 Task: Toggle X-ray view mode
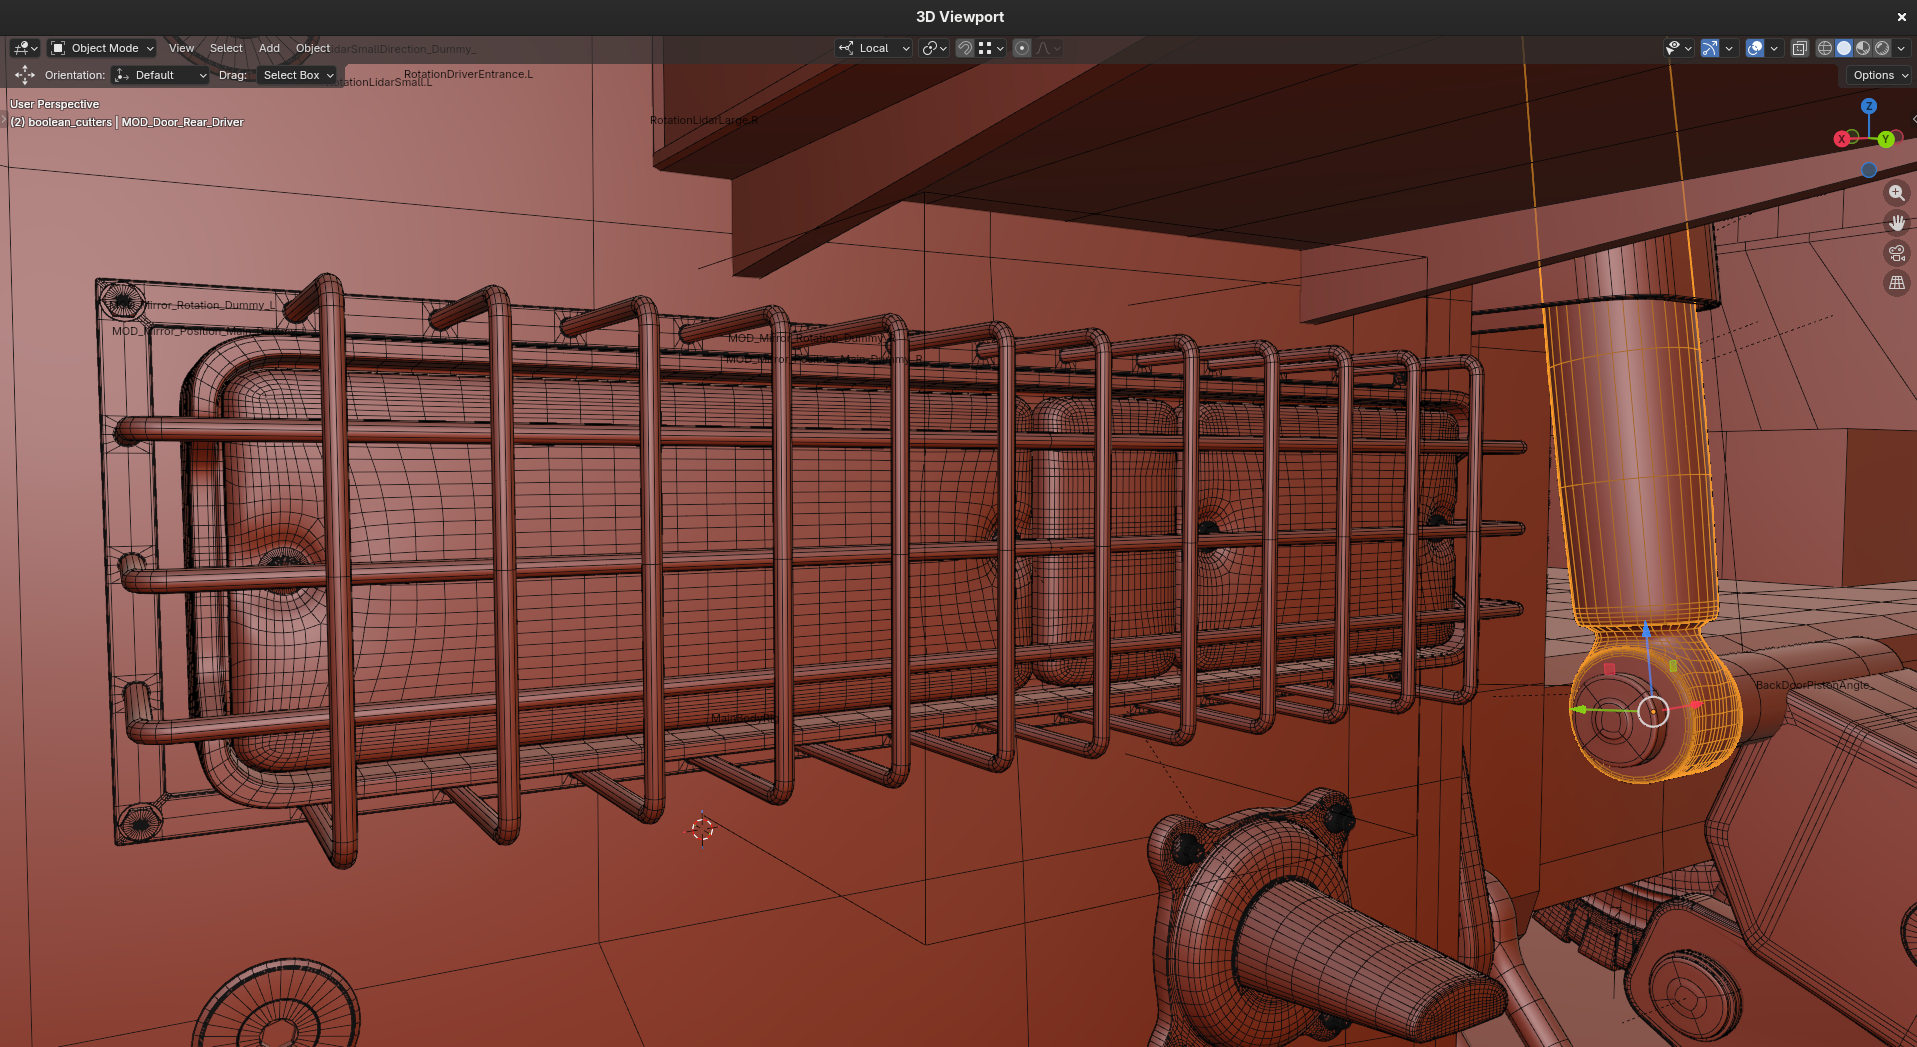tap(1799, 48)
